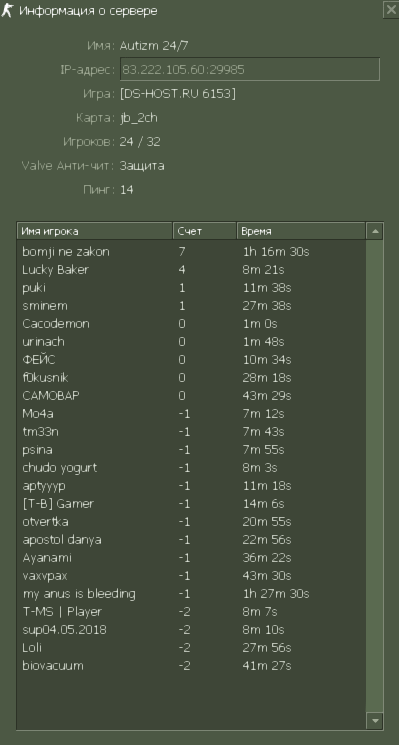This screenshot has width=399, height=745.
Task: Select player T-MS | Player
Action: point(191,611)
